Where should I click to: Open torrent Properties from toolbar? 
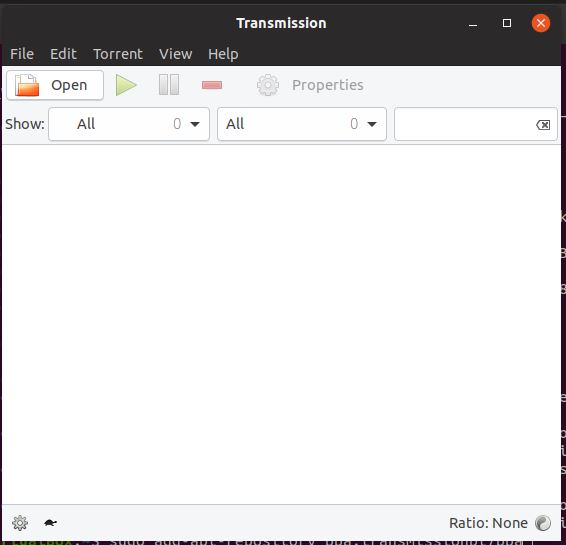pyautogui.click(x=310, y=85)
